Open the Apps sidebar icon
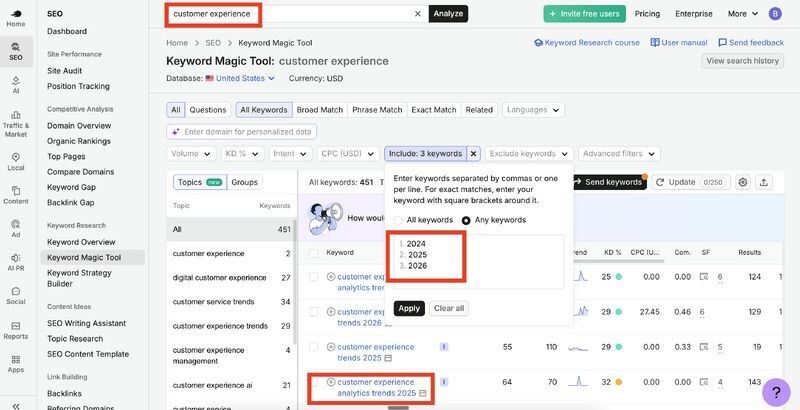Image resolution: width=800 pixels, height=410 pixels. coord(16,364)
